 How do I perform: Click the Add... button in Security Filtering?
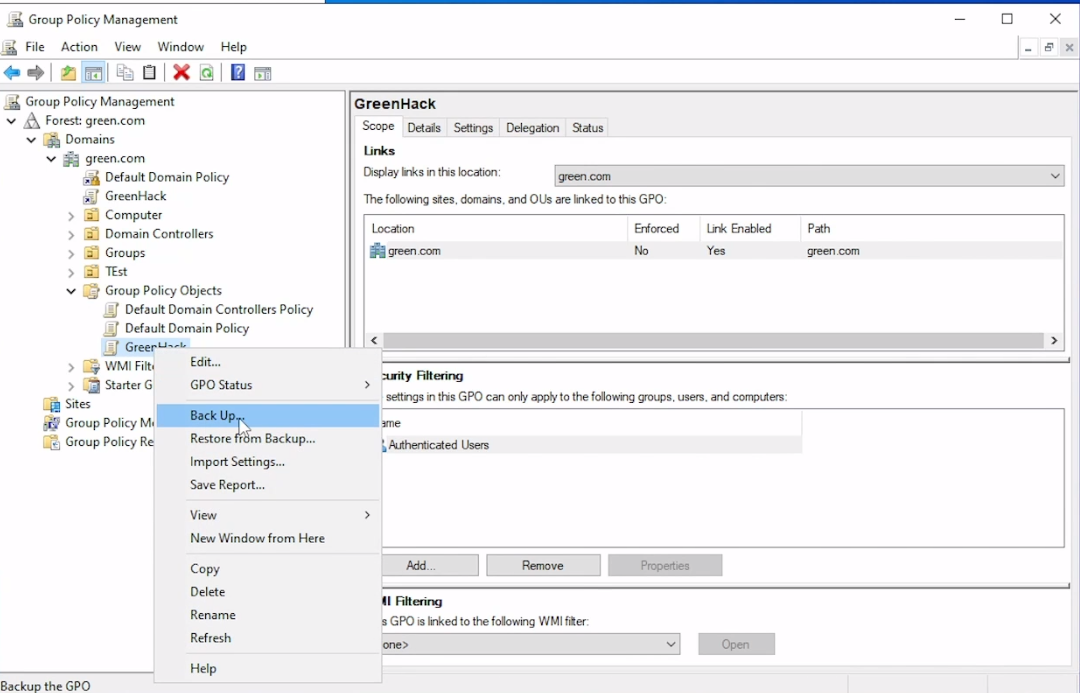coord(430,566)
